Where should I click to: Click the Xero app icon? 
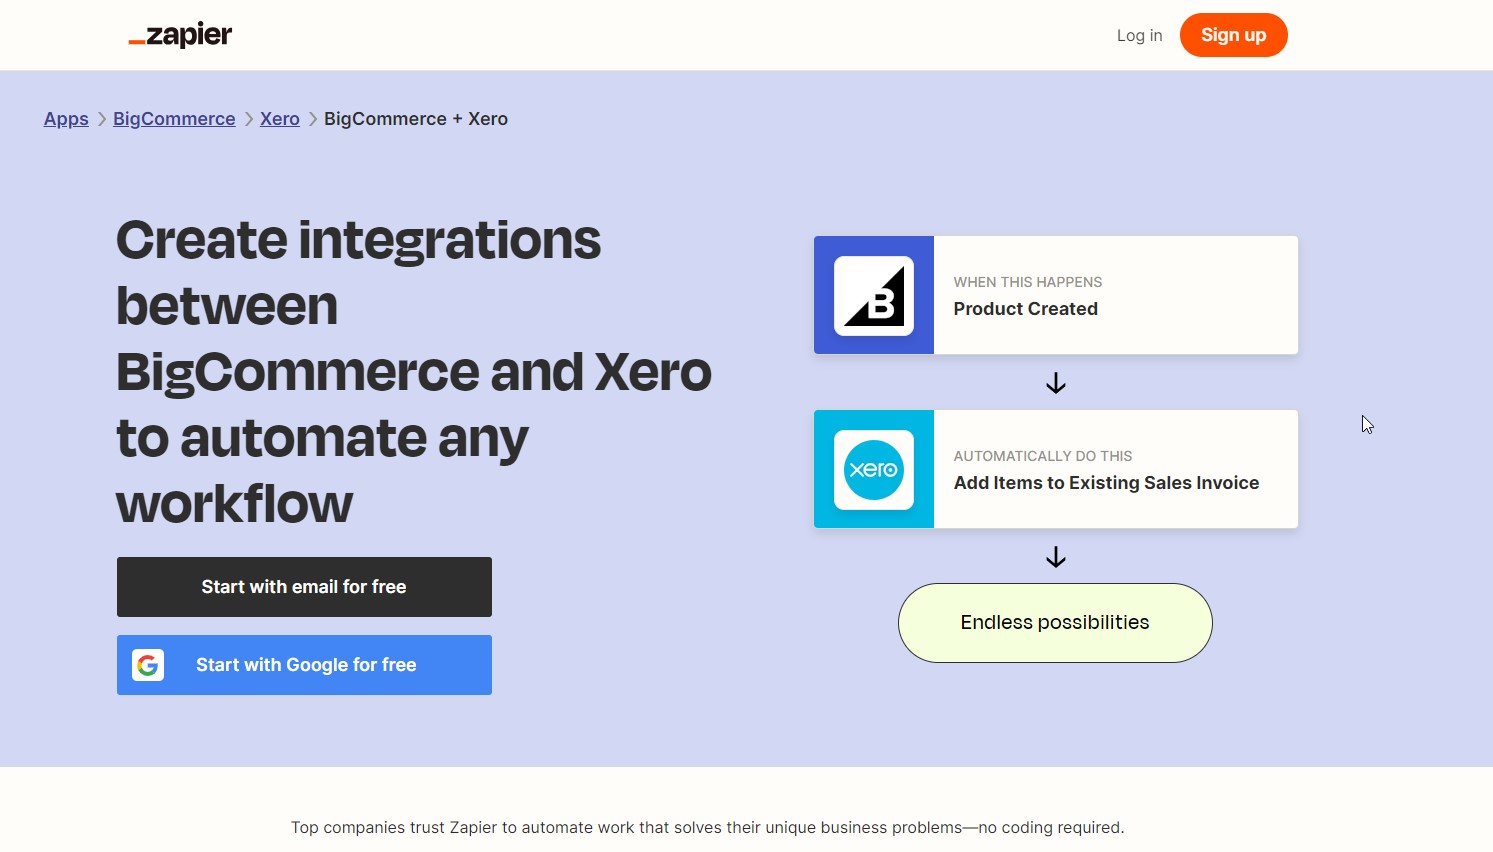coord(874,469)
